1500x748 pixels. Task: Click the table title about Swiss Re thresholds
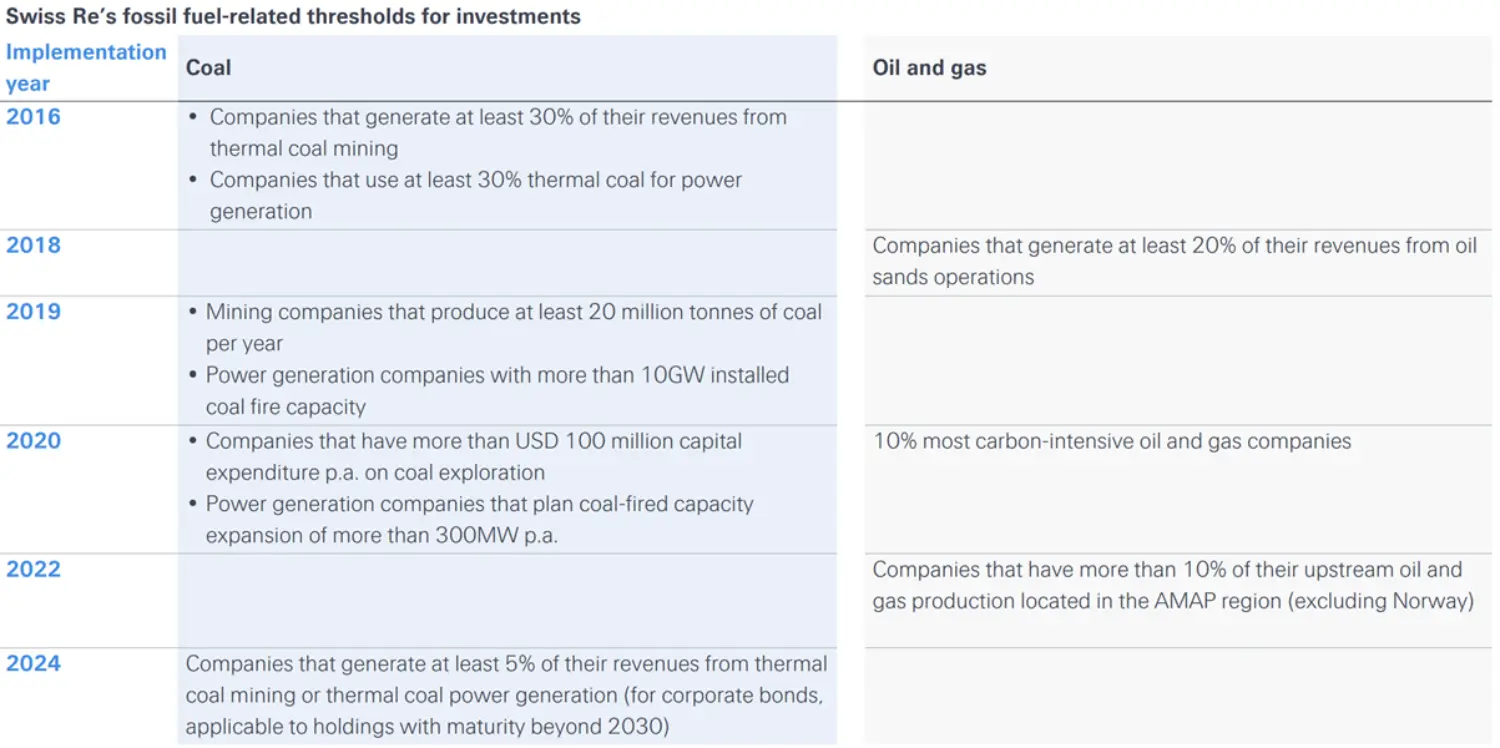pyautogui.click(x=293, y=16)
